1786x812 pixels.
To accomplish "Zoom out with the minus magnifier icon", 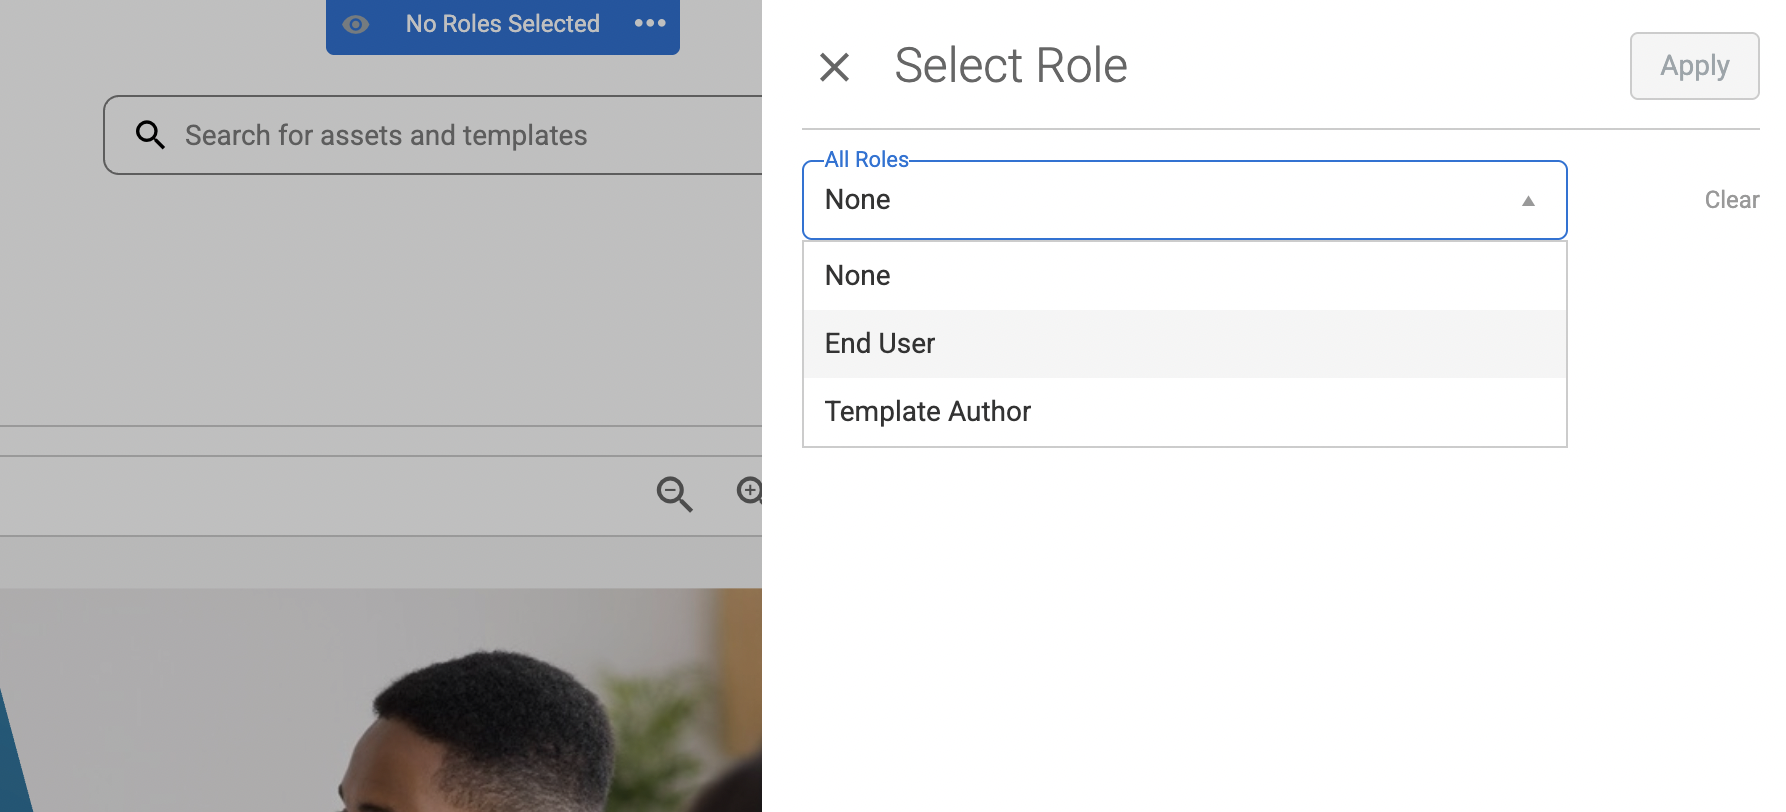I will 674,493.
